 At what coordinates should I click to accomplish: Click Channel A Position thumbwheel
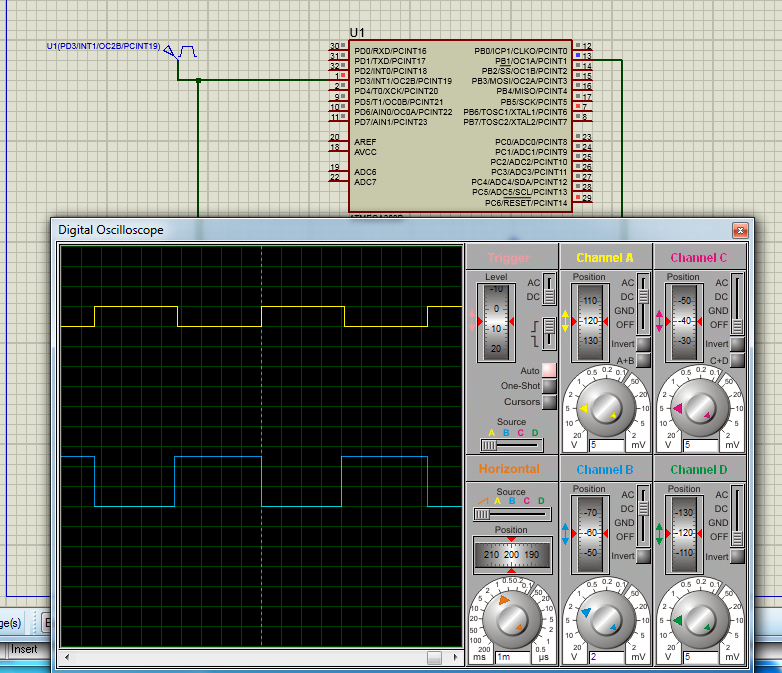[590, 322]
